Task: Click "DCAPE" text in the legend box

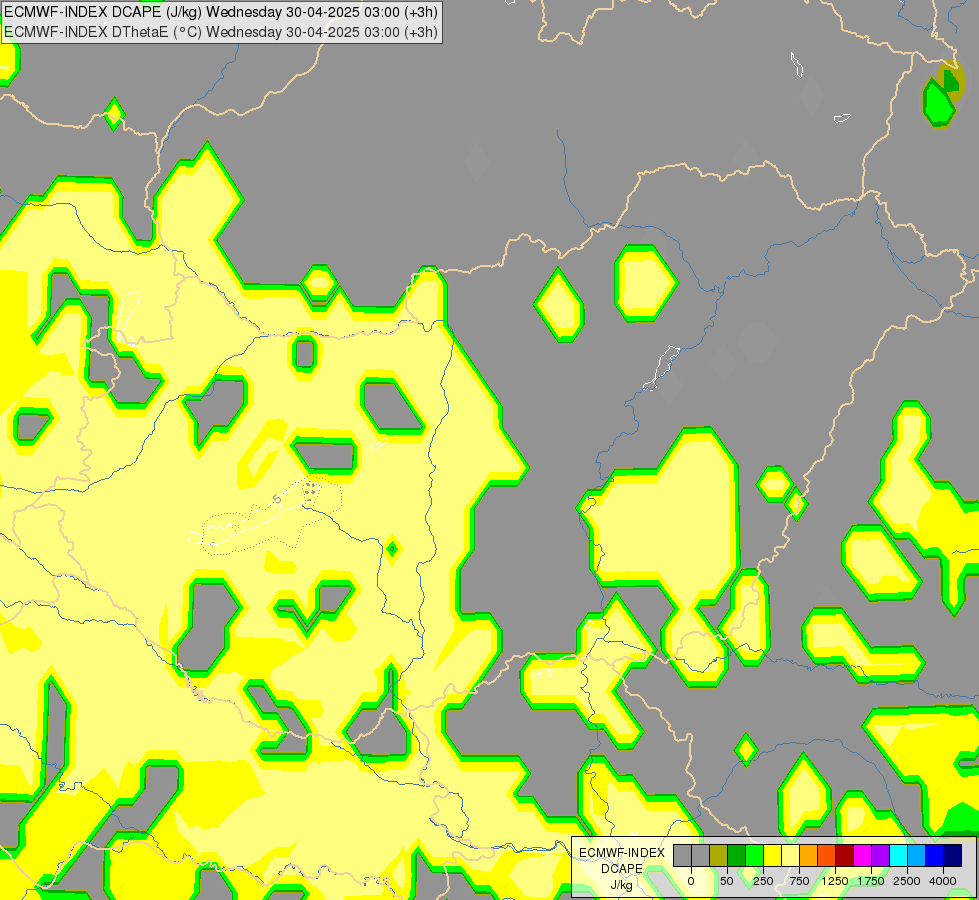Action: [622, 869]
